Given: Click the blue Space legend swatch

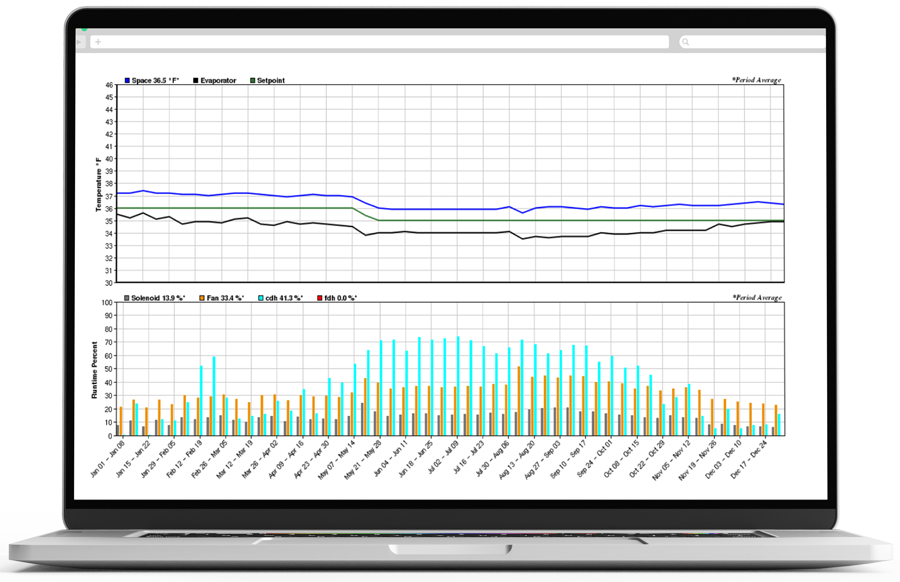Looking at the screenshot, I should [x=127, y=80].
